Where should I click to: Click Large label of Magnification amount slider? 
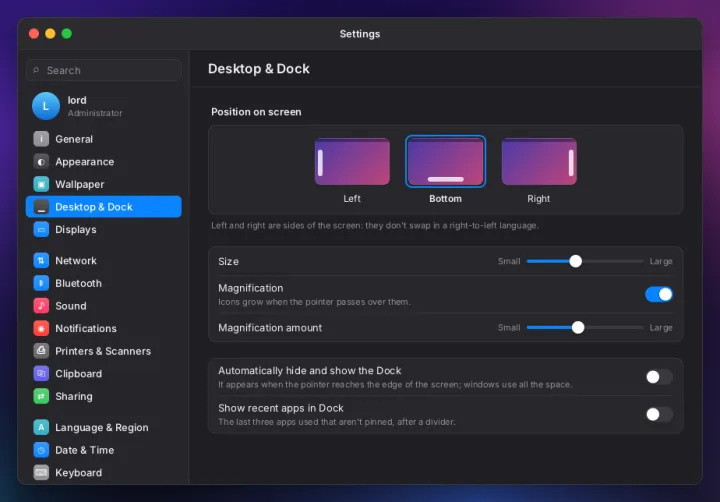tap(661, 327)
